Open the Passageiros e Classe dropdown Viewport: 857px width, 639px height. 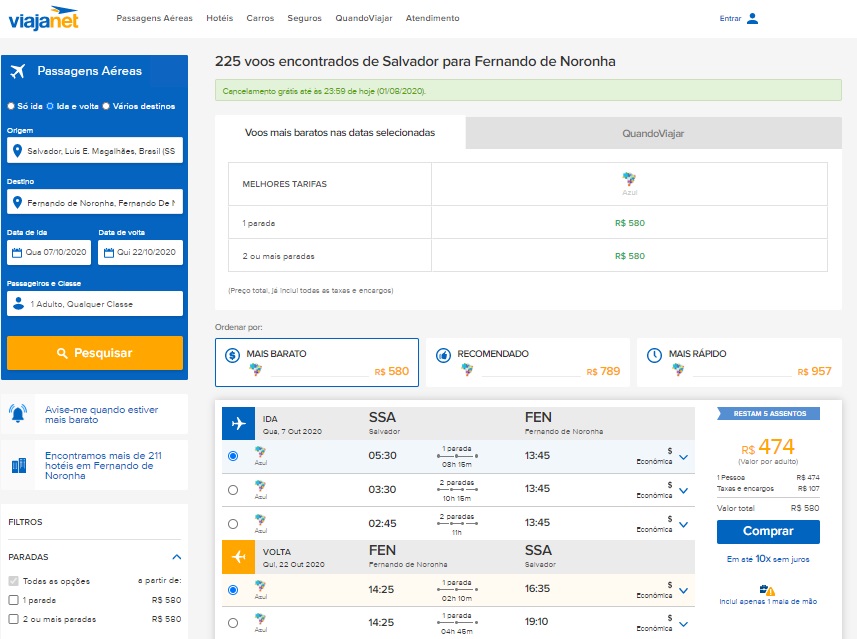tap(95, 304)
